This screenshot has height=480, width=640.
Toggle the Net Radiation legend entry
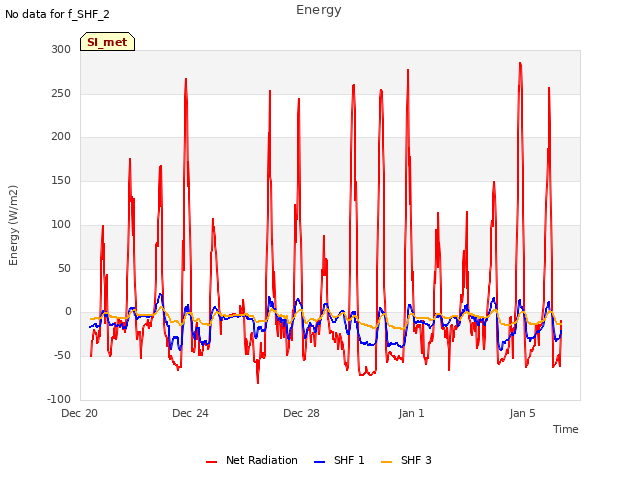pos(252,460)
